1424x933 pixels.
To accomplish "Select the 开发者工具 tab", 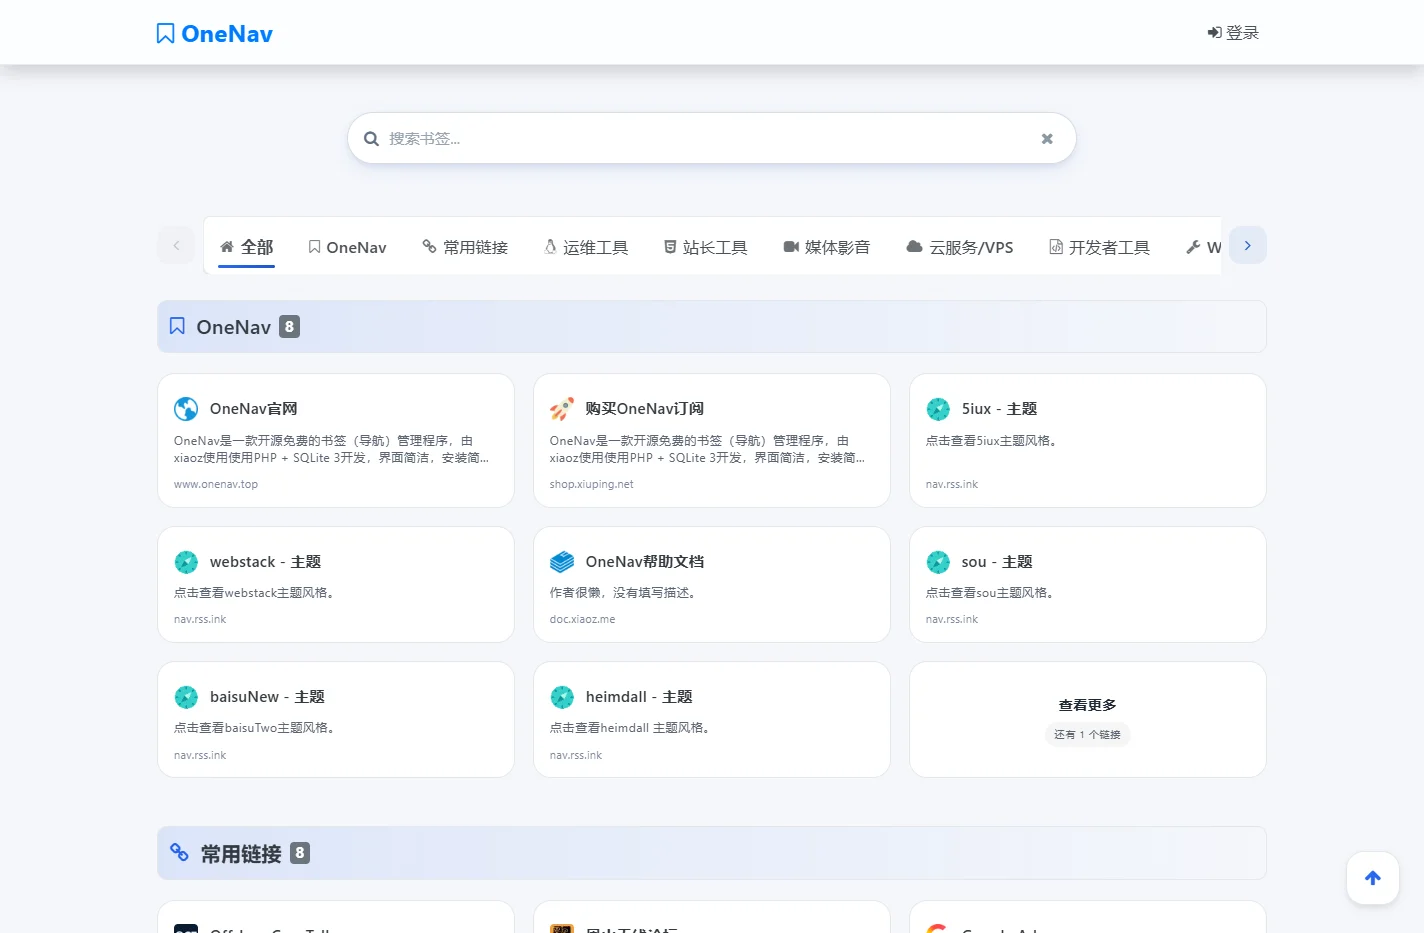I will point(1100,247).
